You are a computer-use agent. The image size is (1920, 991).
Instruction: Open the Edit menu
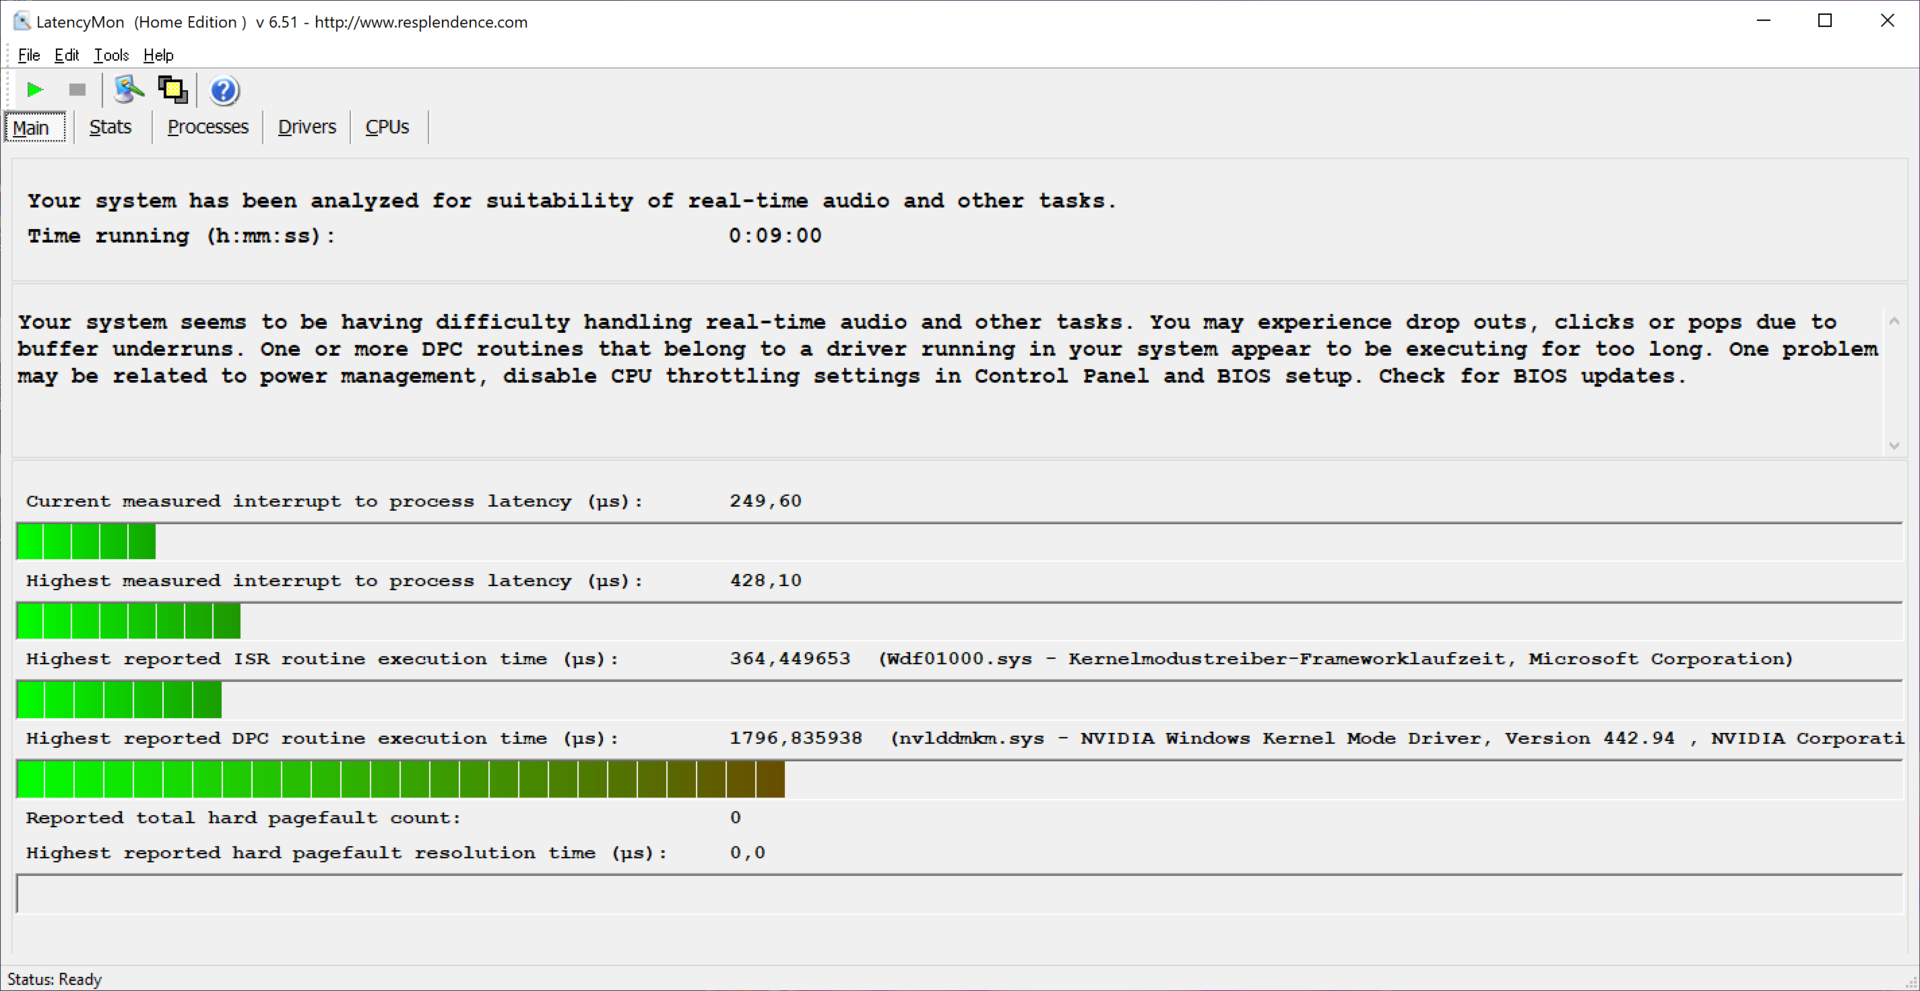(x=67, y=55)
